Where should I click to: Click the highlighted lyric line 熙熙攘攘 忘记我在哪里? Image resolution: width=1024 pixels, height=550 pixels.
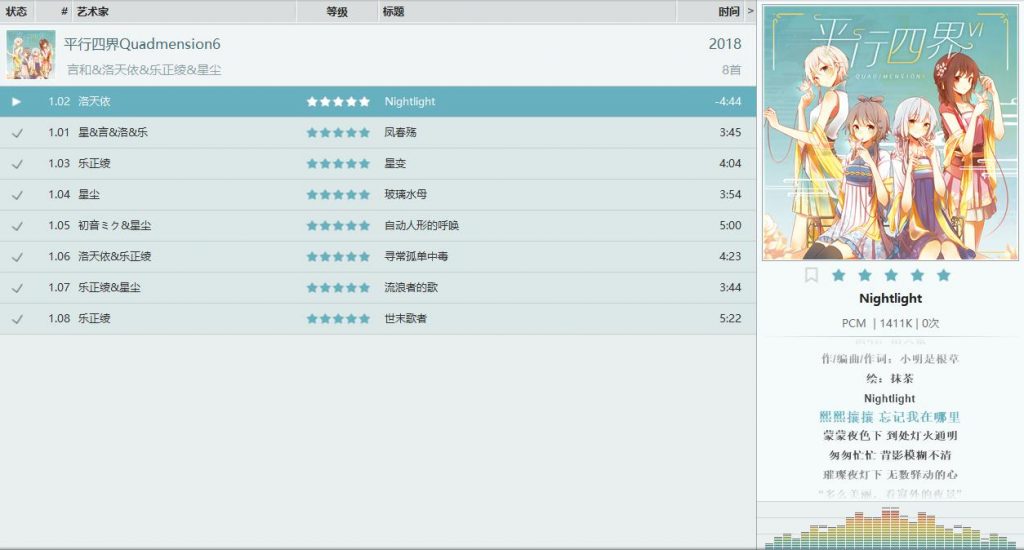[889, 417]
